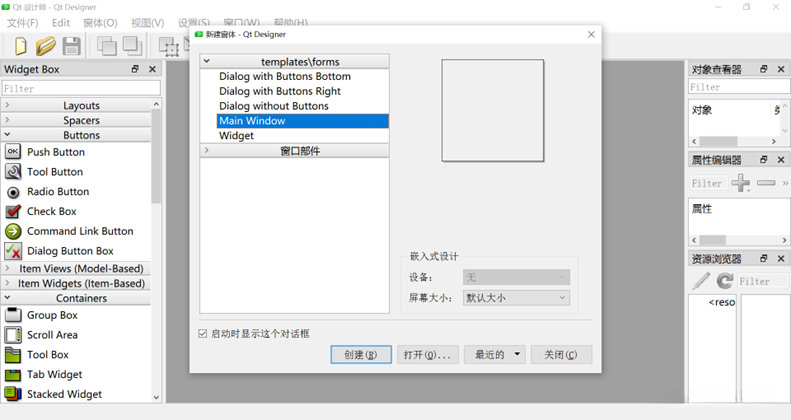Toggle 启动时显示这个对话框 checkbox
Viewport: 791px width, 420px height.
click(x=203, y=334)
